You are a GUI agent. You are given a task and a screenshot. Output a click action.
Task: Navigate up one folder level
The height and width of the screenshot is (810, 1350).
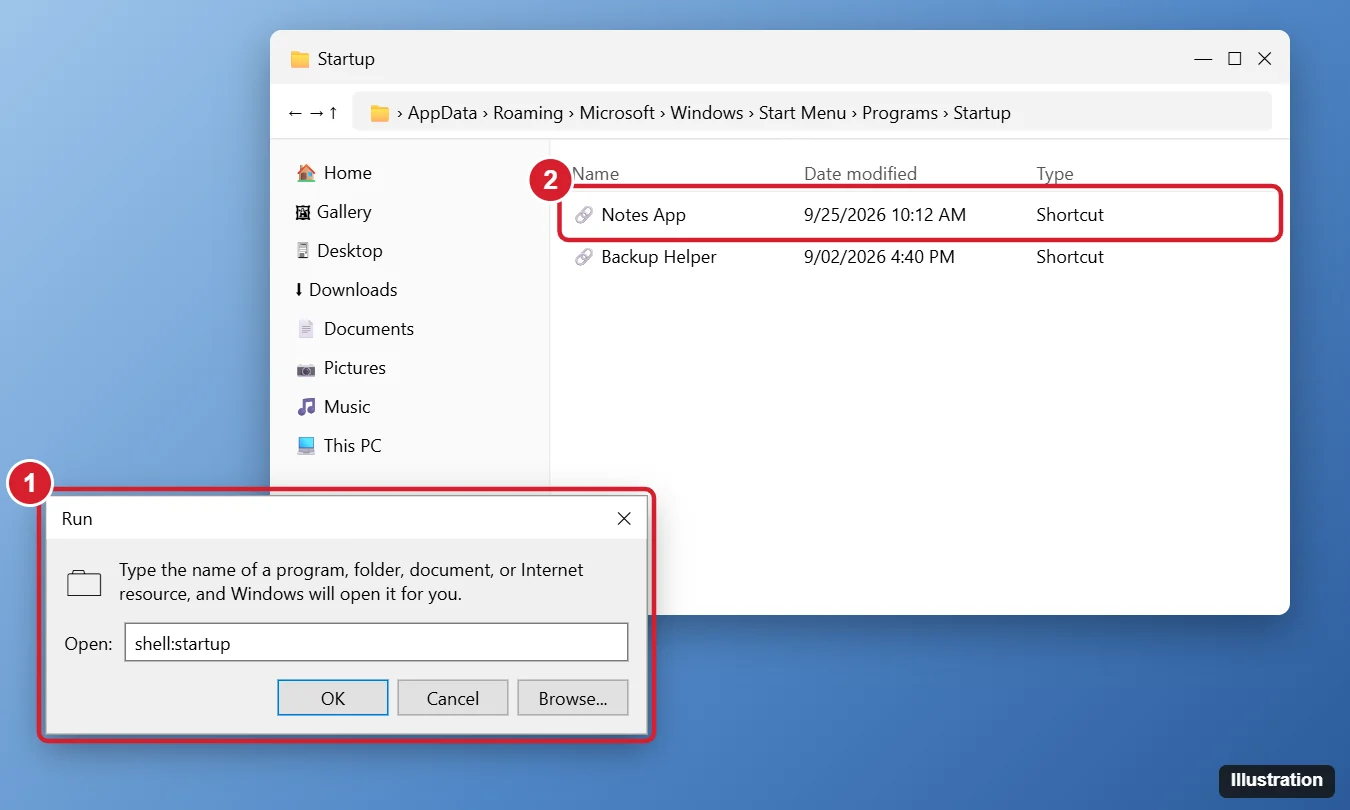333,113
